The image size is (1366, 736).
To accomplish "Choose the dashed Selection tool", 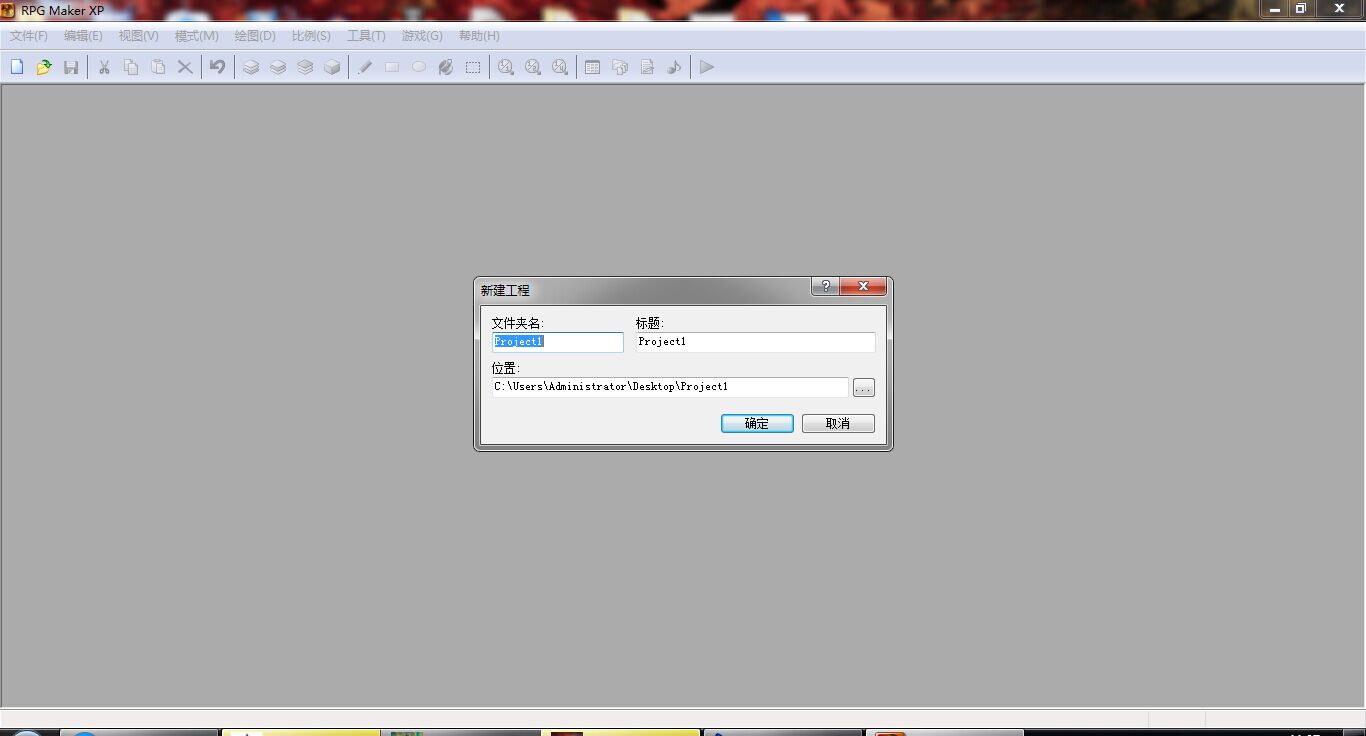I will tap(473, 67).
